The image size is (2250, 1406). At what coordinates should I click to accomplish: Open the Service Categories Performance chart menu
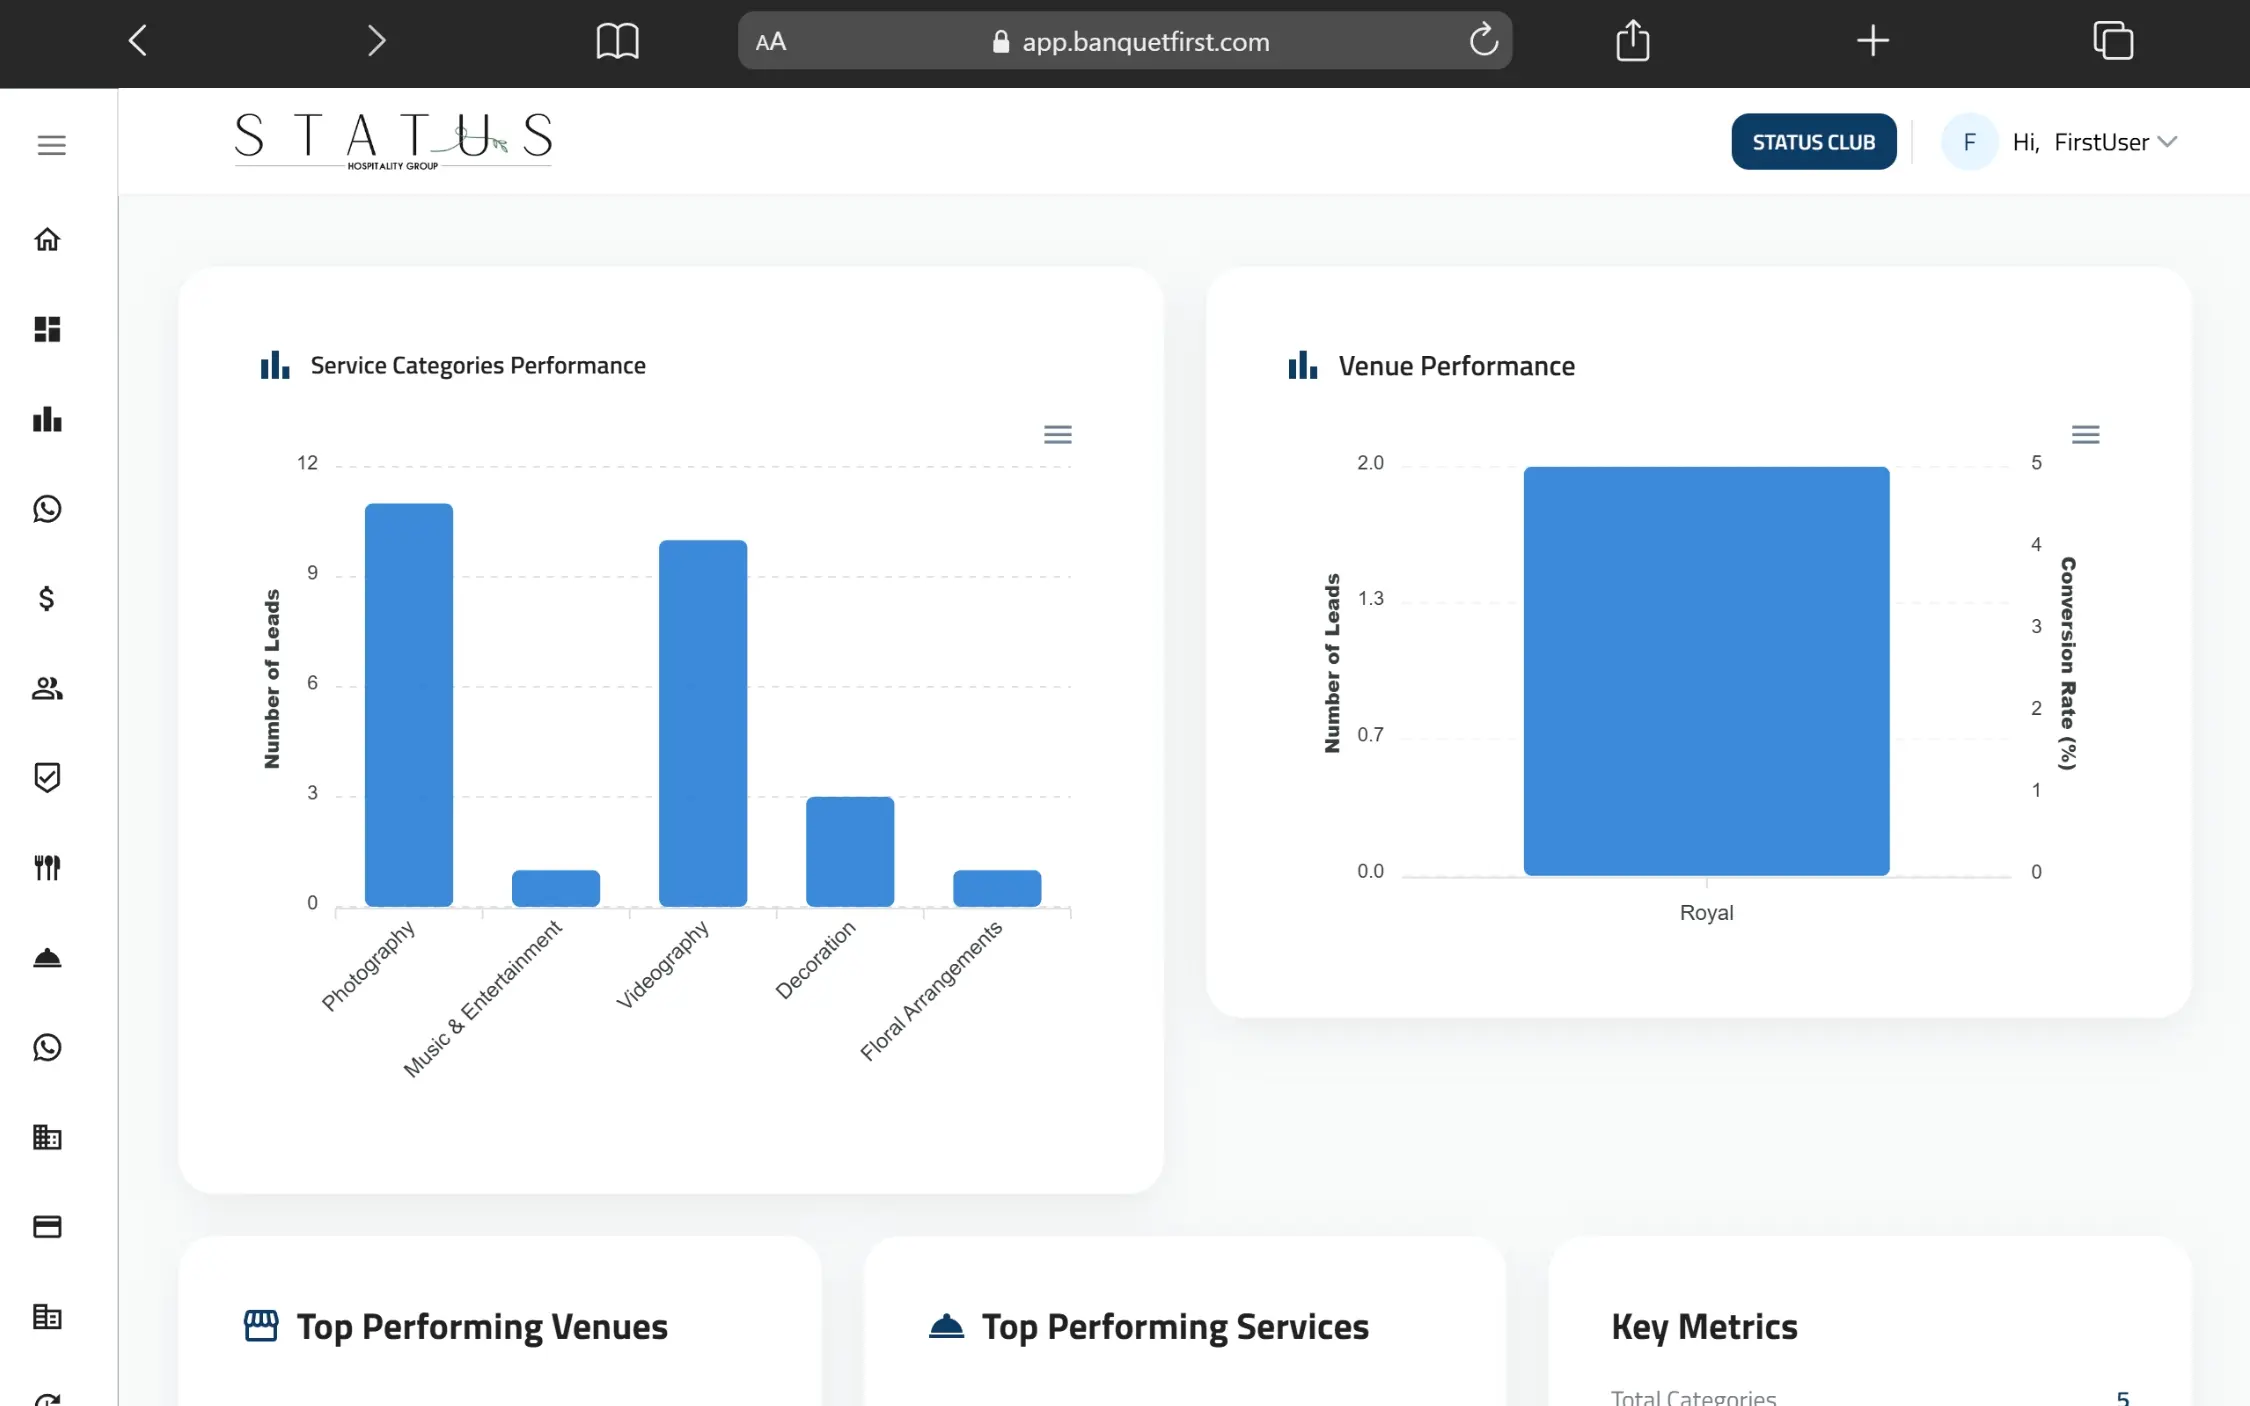coord(1057,434)
